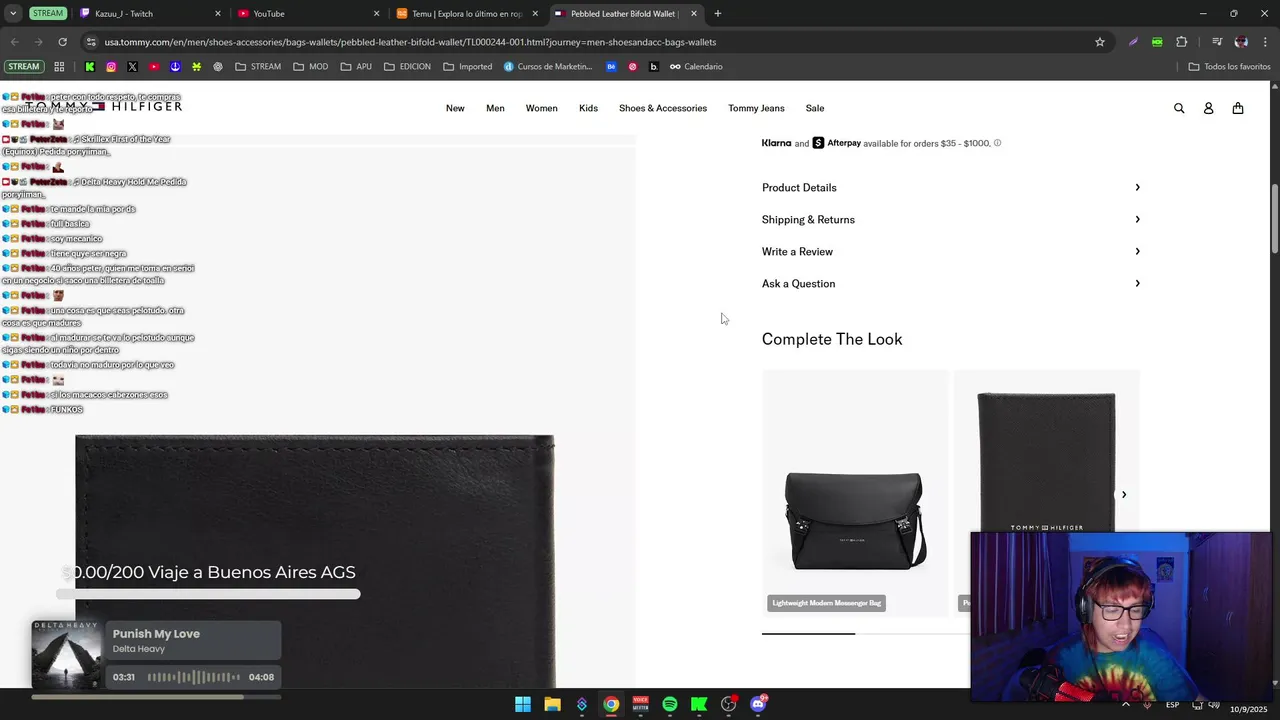This screenshot has width=1280, height=720.
Task: Expand the Write a Review section
Action: (951, 251)
